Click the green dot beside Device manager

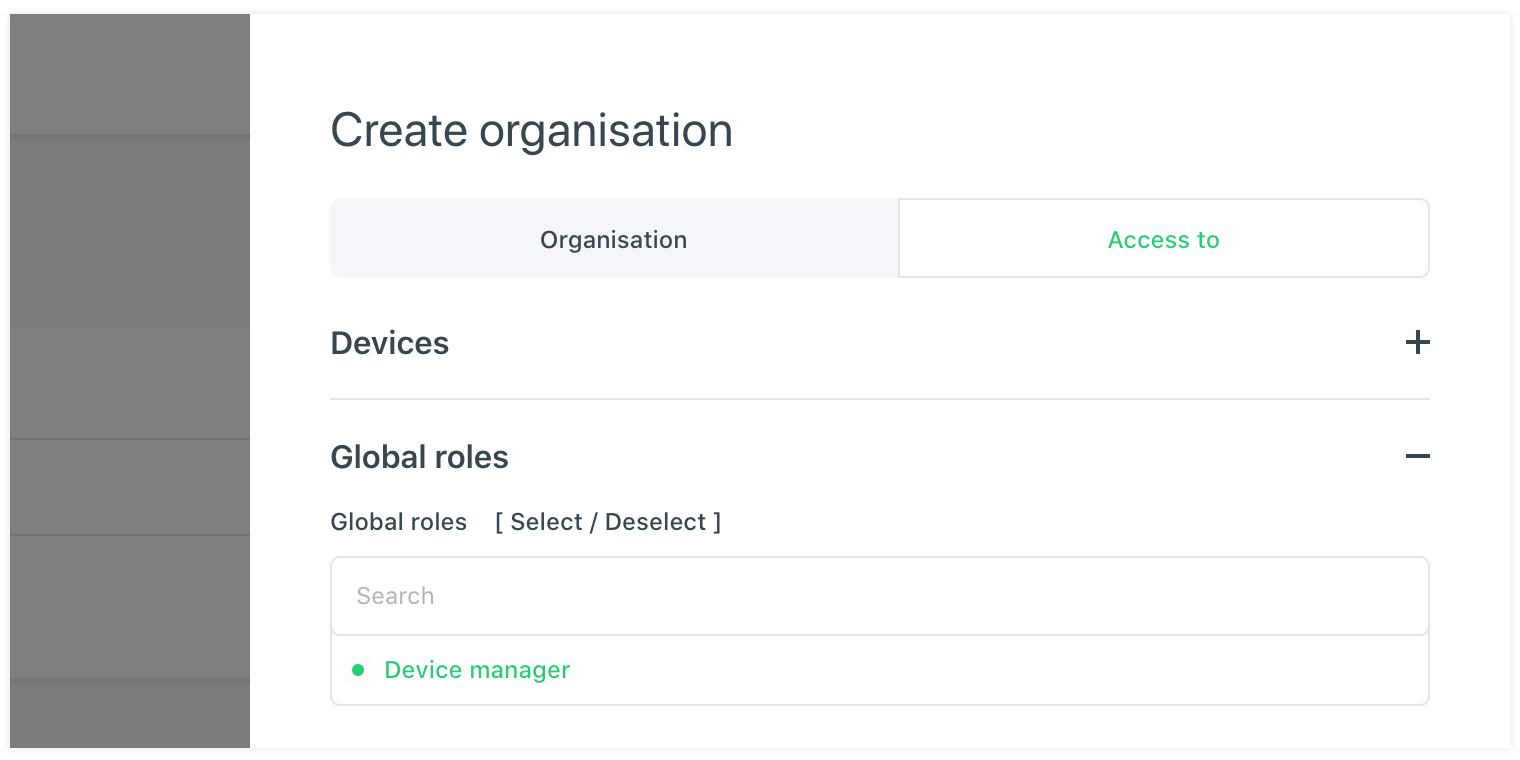click(358, 670)
